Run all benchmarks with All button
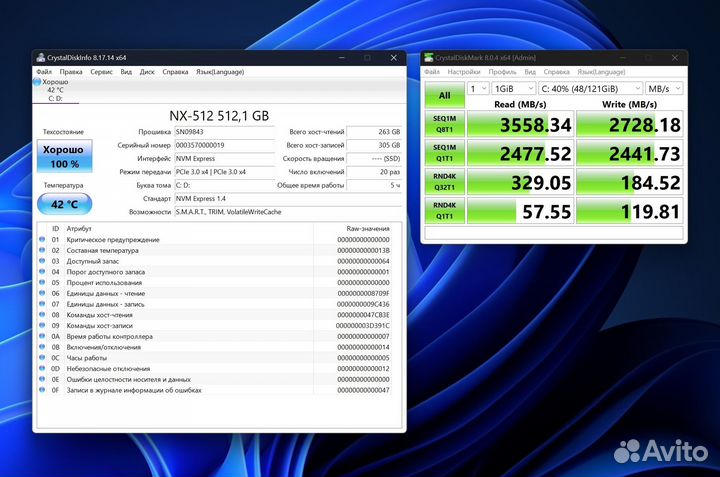The width and height of the screenshot is (720, 477). click(x=444, y=95)
